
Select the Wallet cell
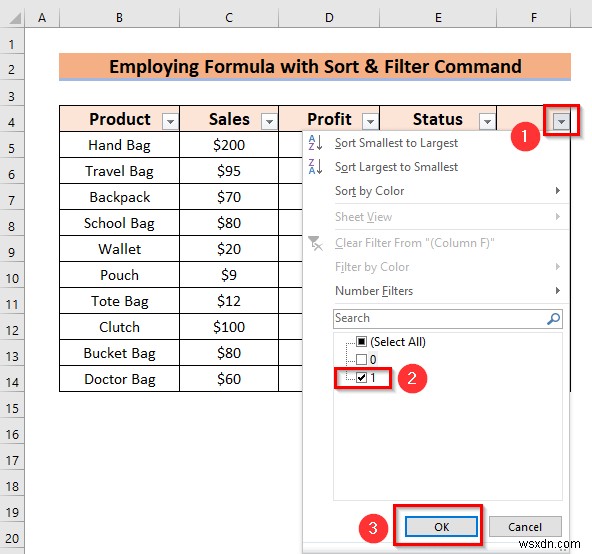click(x=119, y=249)
